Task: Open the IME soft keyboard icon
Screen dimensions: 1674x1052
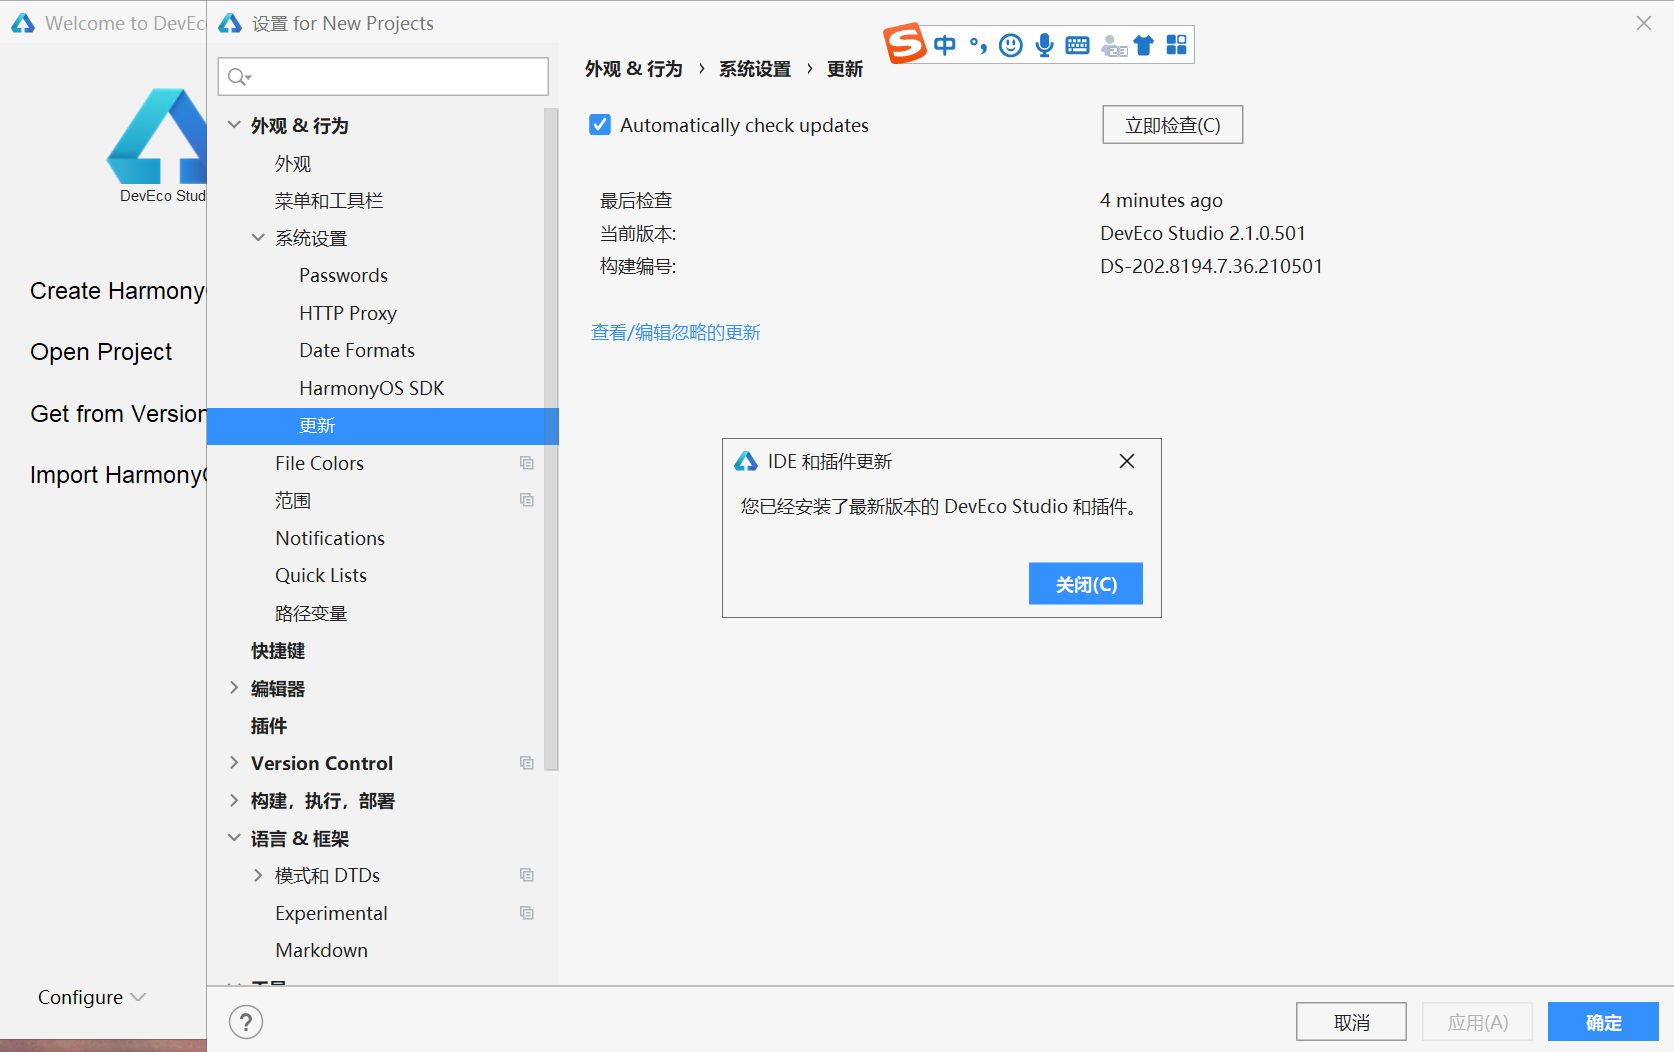Action: (x=1078, y=45)
